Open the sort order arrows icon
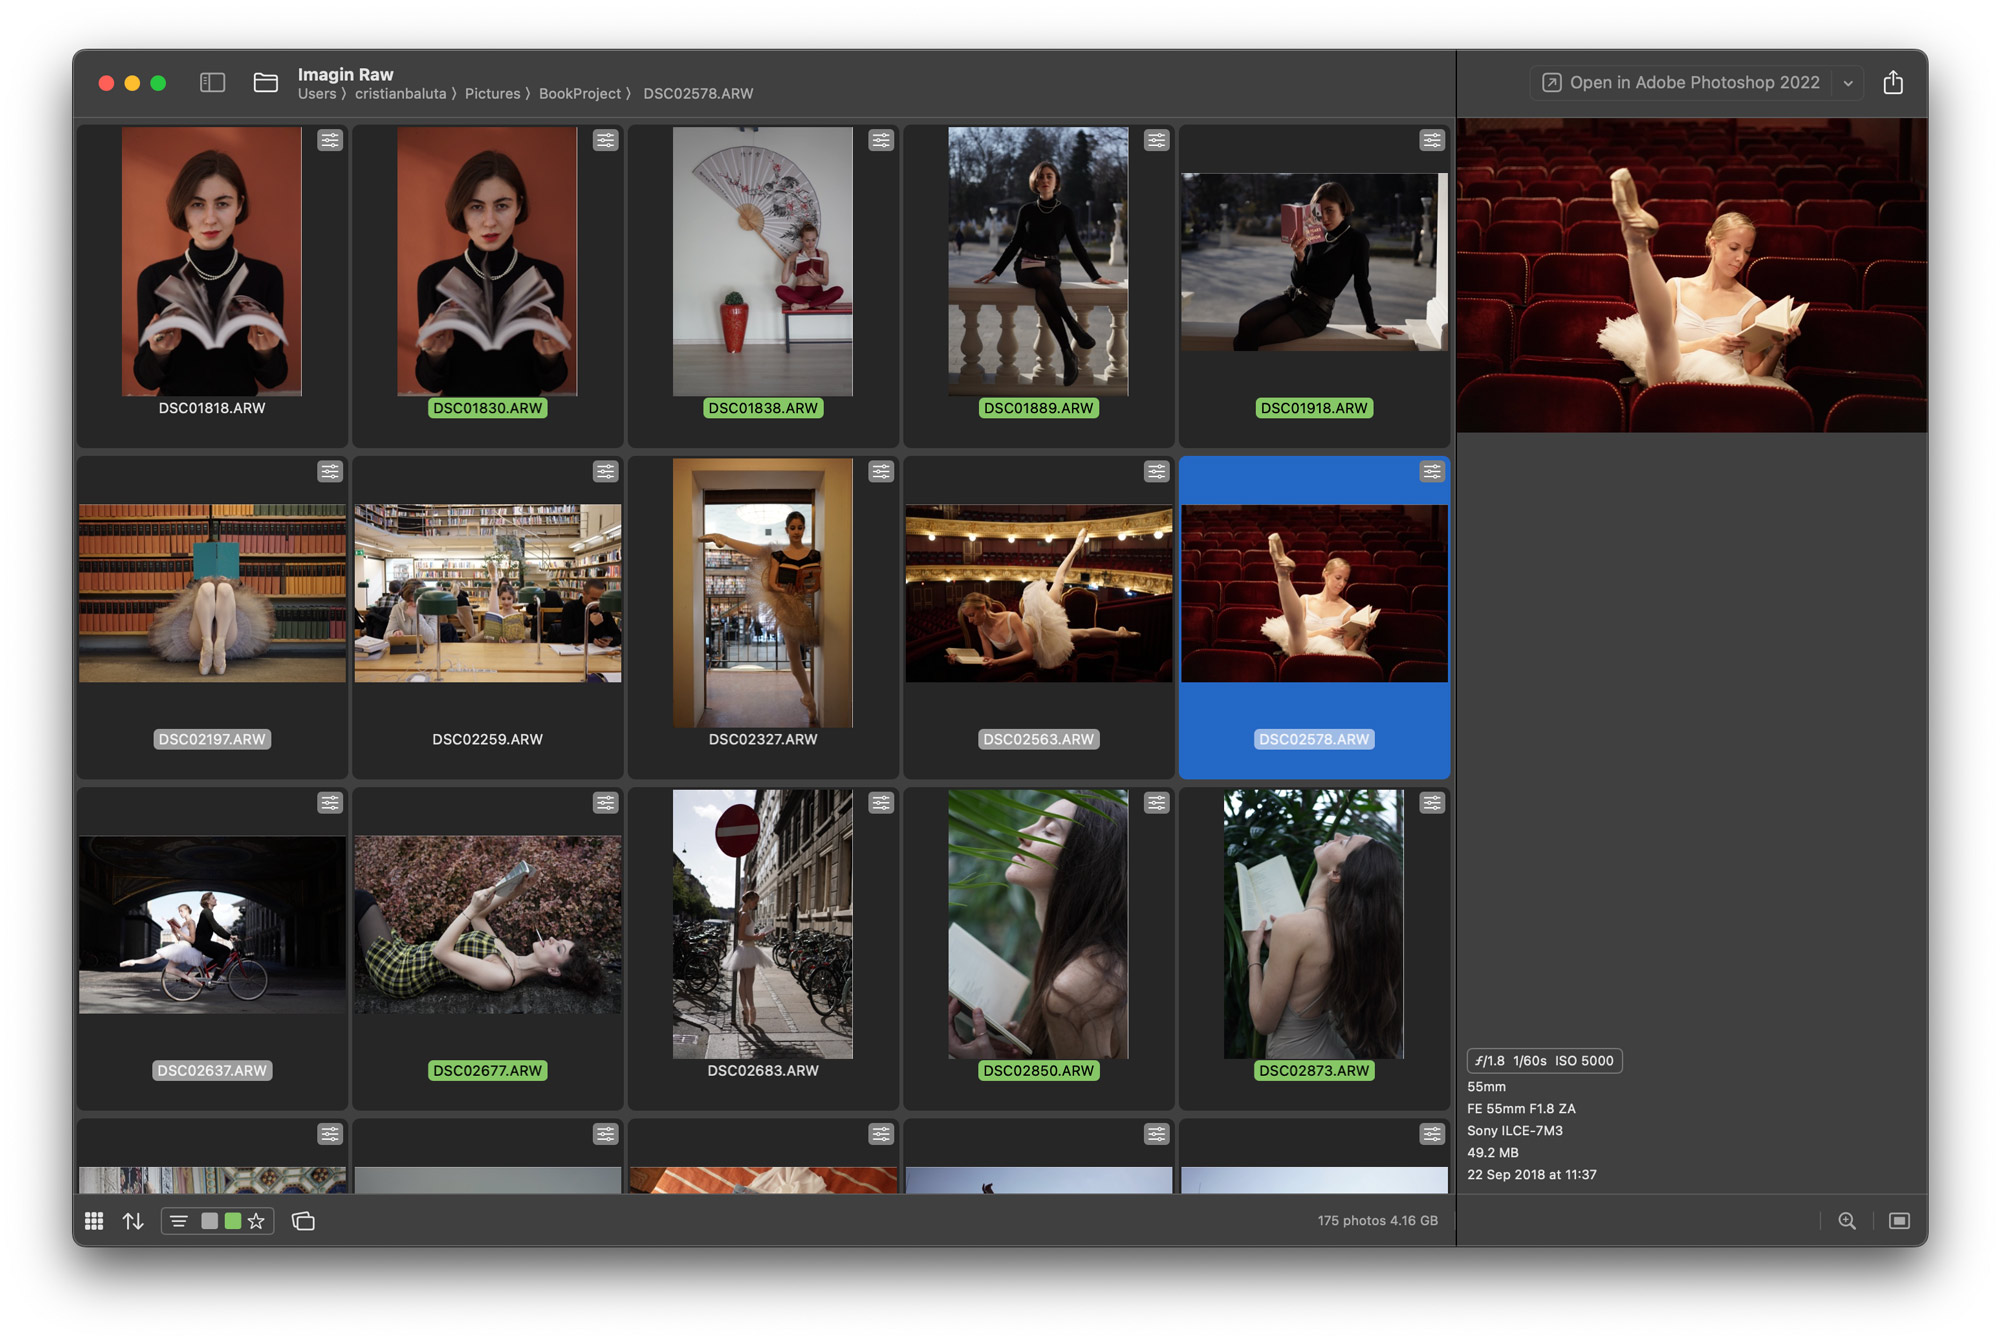Viewport: 2000px width, 1342px height. click(x=133, y=1221)
